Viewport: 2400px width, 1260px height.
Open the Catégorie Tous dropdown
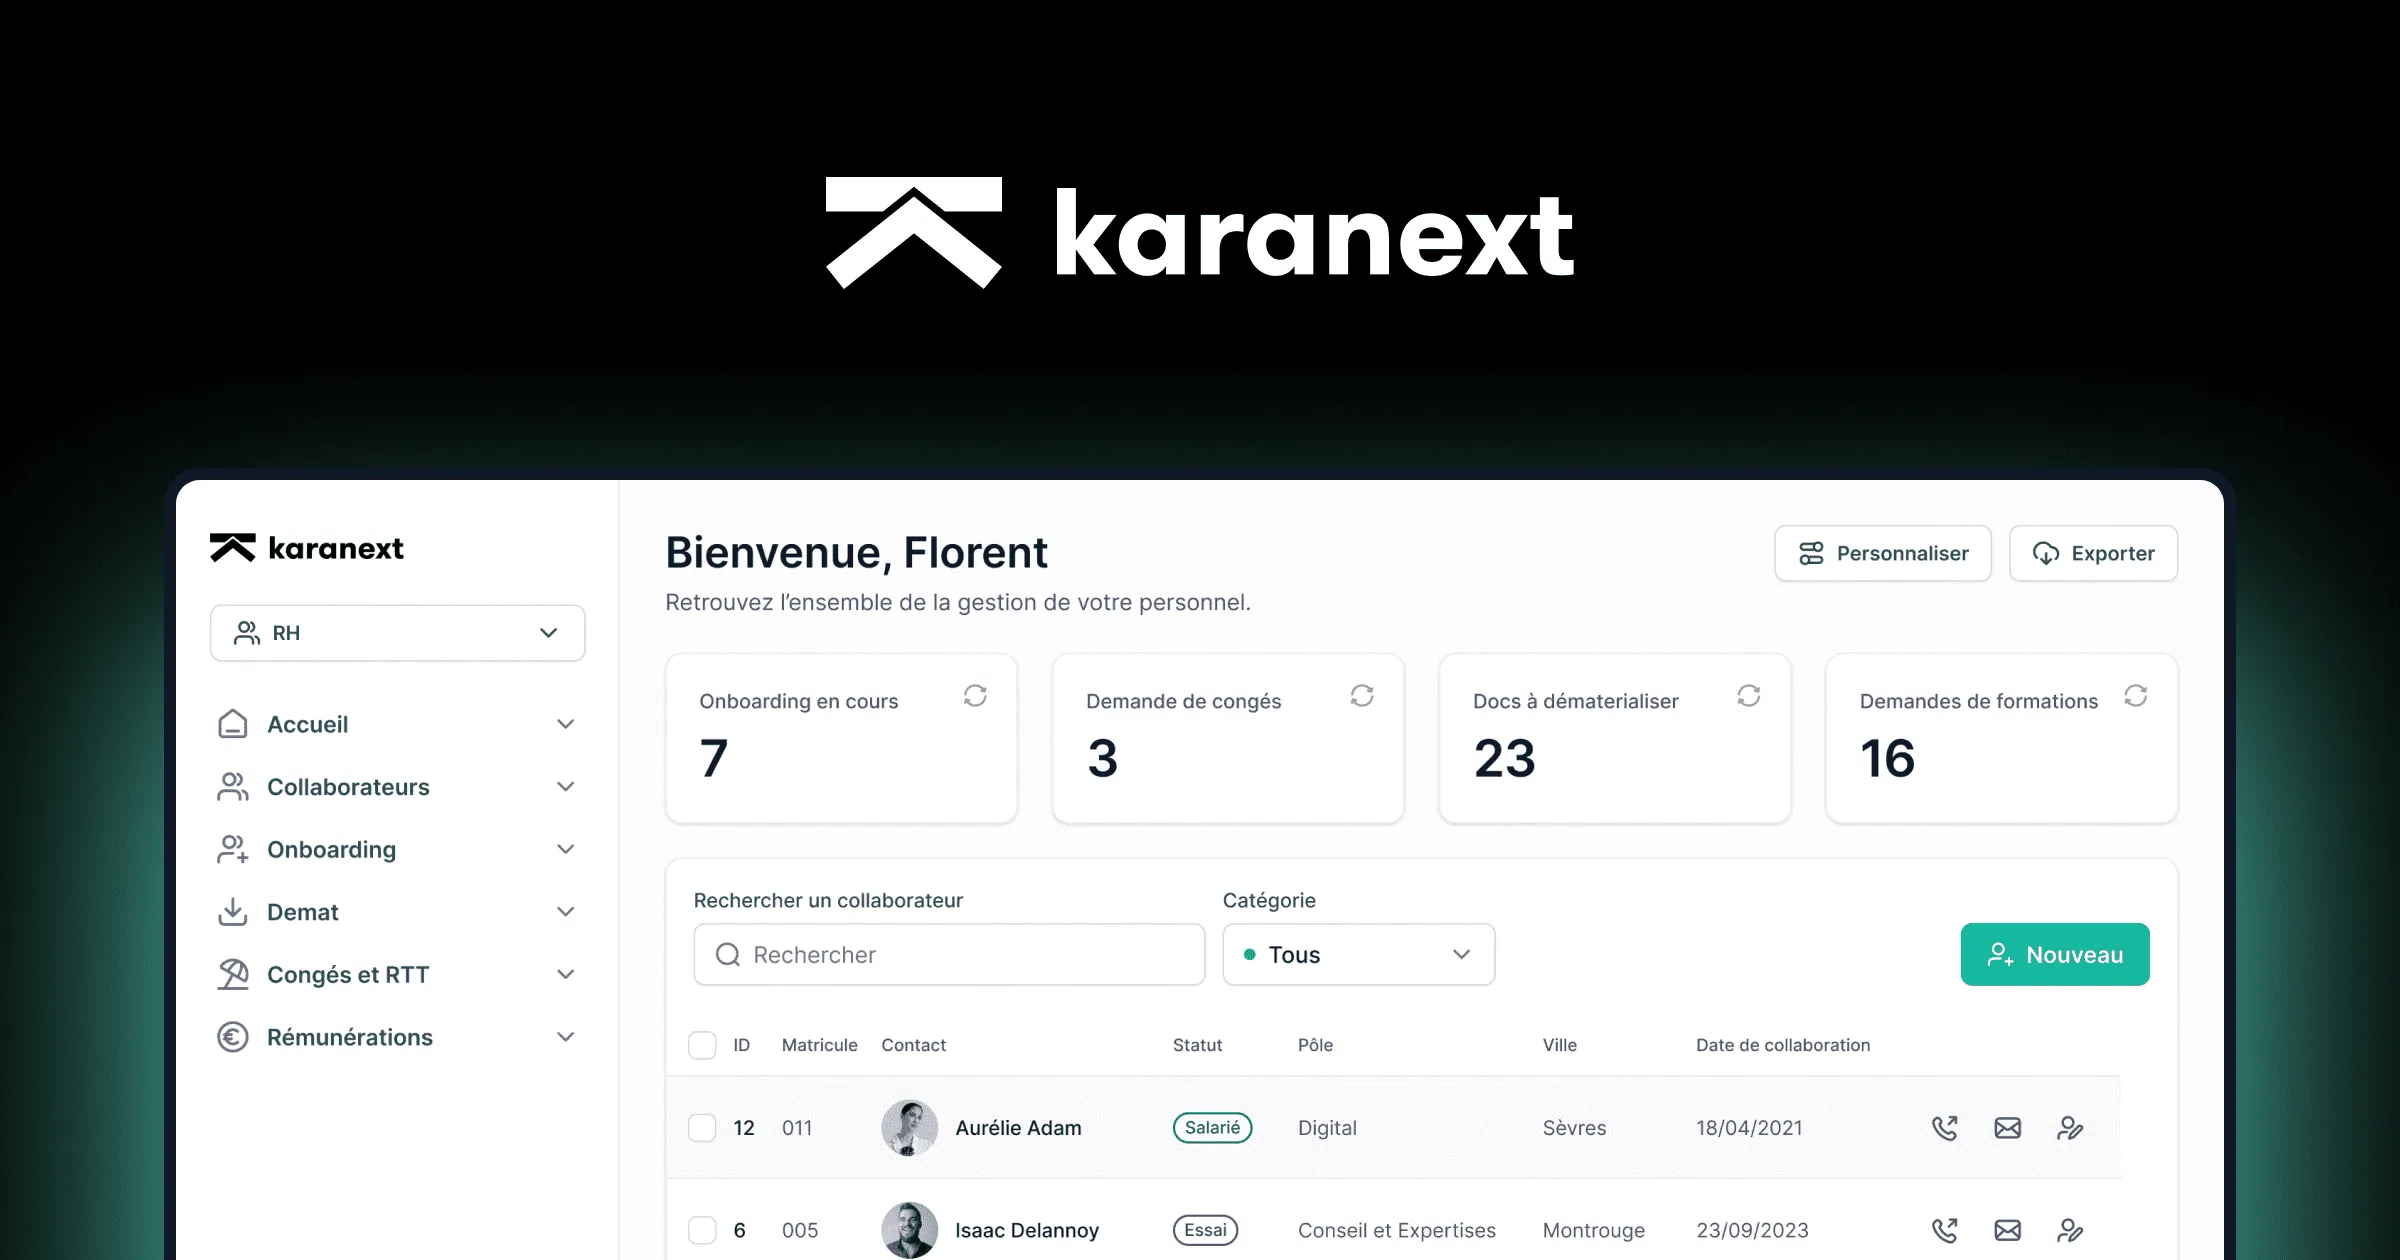pos(1358,955)
